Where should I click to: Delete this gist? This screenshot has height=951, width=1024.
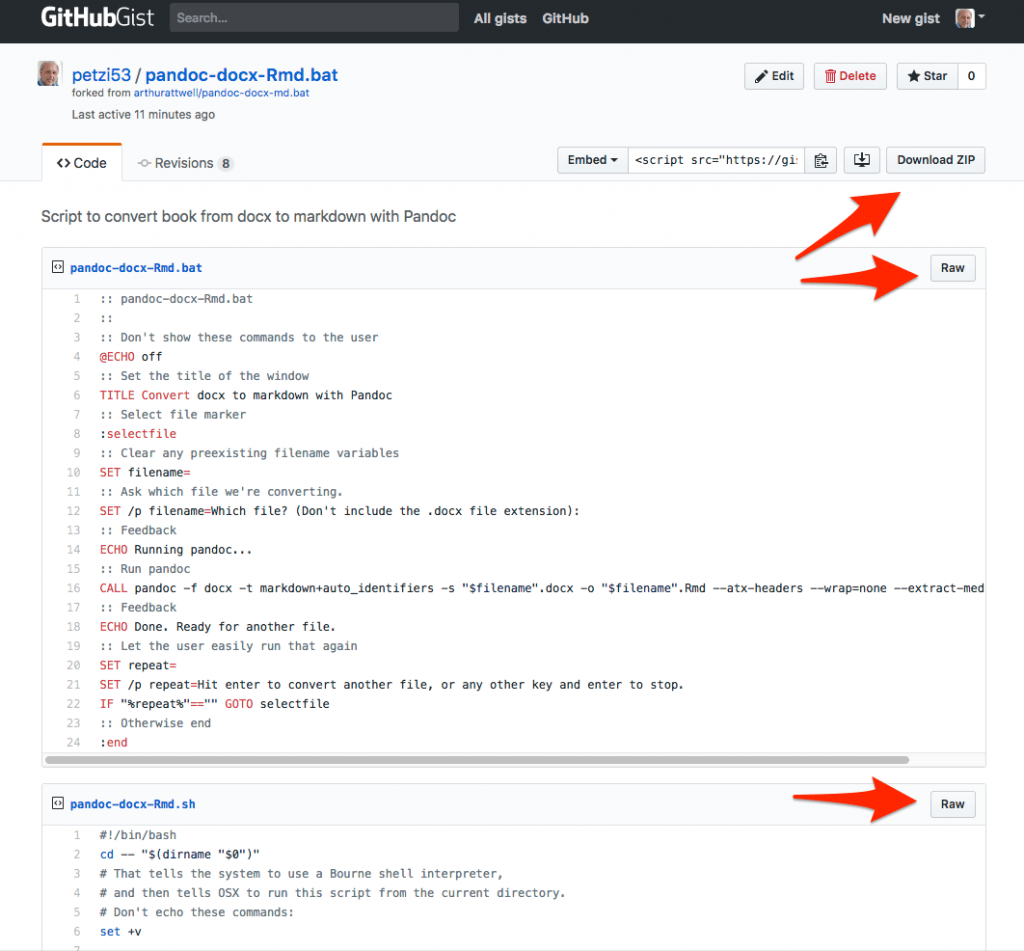tap(850, 76)
